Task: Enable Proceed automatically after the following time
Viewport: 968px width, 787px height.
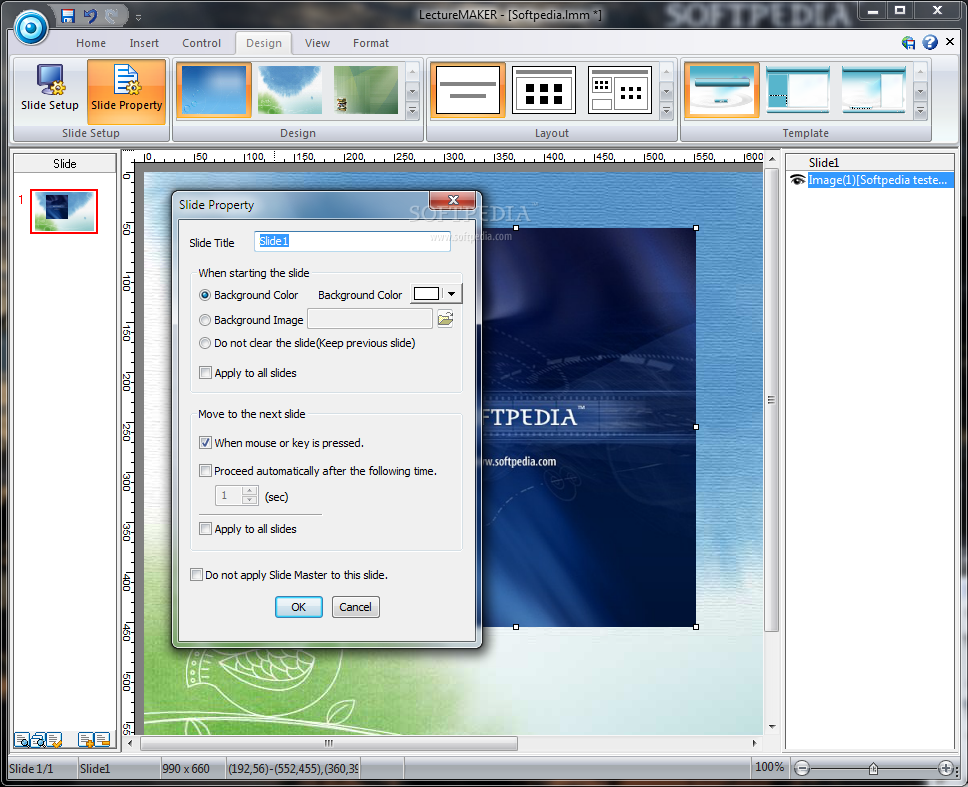Action: [206, 471]
